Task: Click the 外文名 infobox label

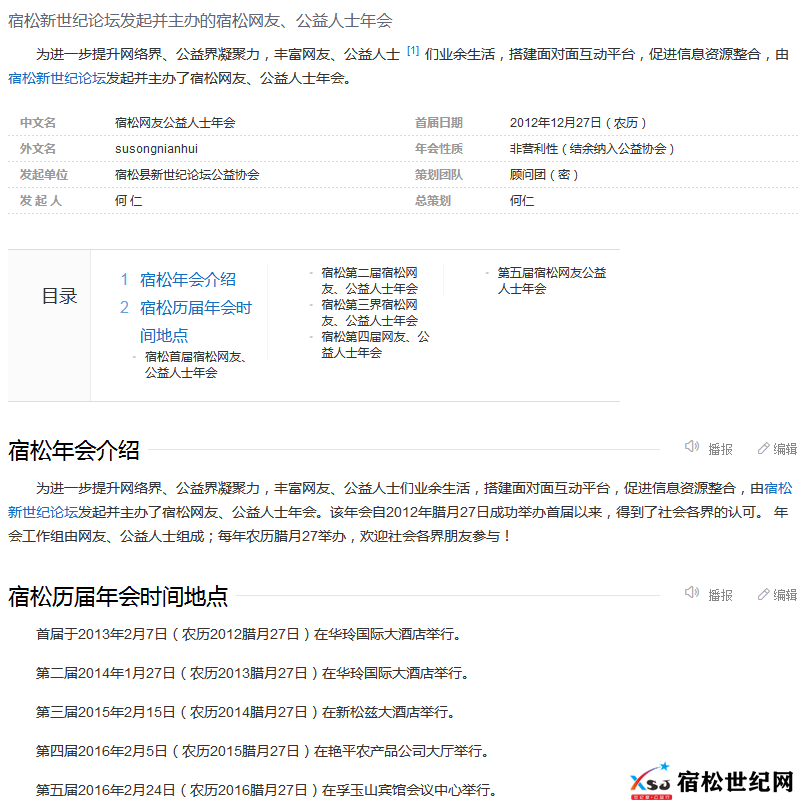Action: 38,149
